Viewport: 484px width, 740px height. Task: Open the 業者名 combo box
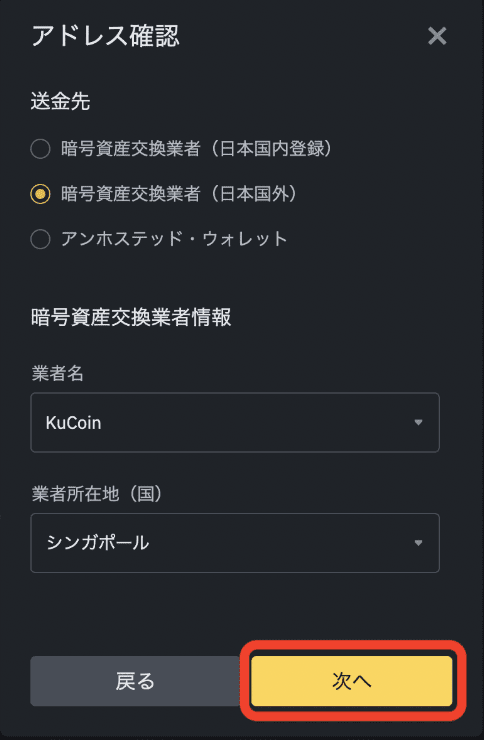pos(235,422)
